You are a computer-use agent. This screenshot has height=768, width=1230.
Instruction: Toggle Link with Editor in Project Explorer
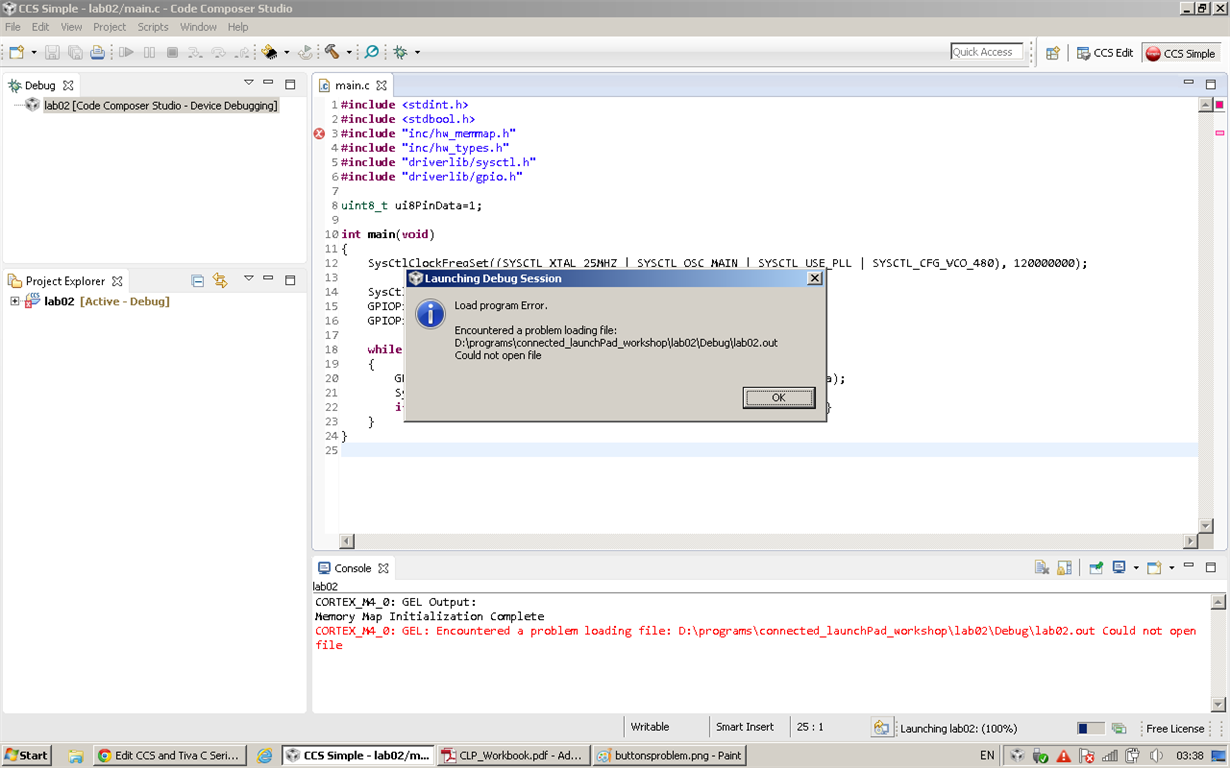pyautogui.click(x=220, y=281)
